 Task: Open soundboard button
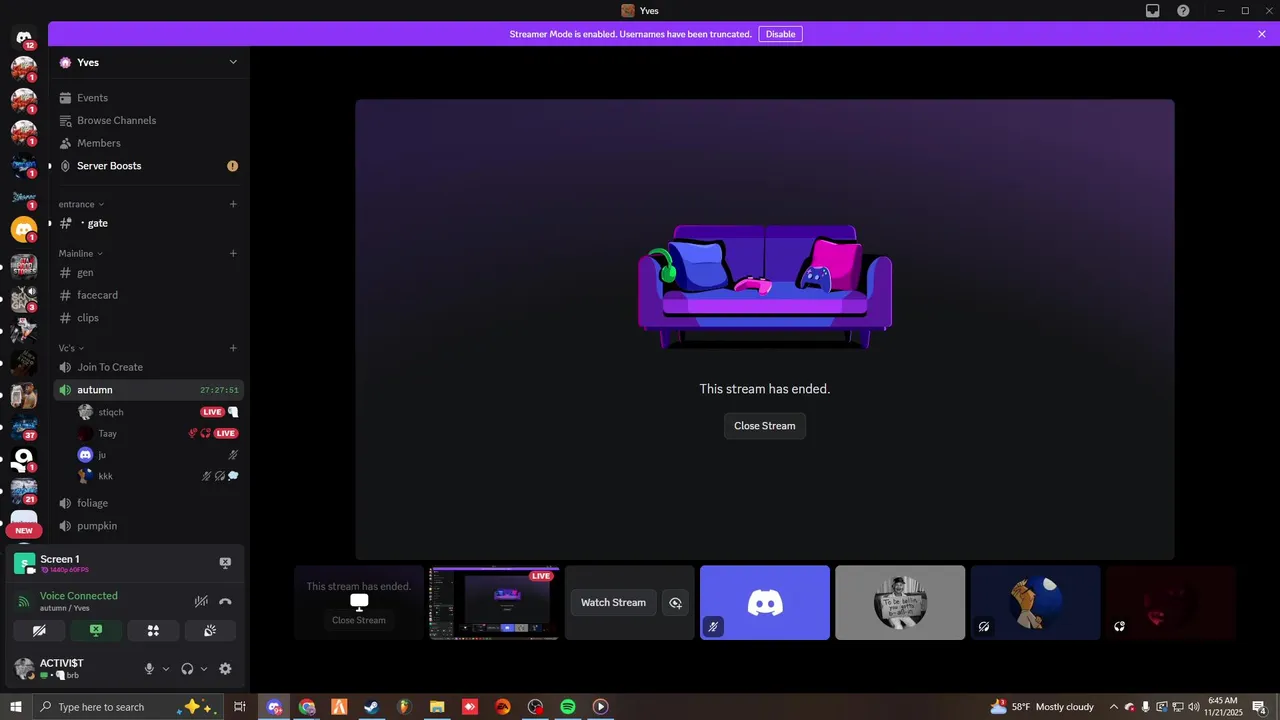coord(210,631)
